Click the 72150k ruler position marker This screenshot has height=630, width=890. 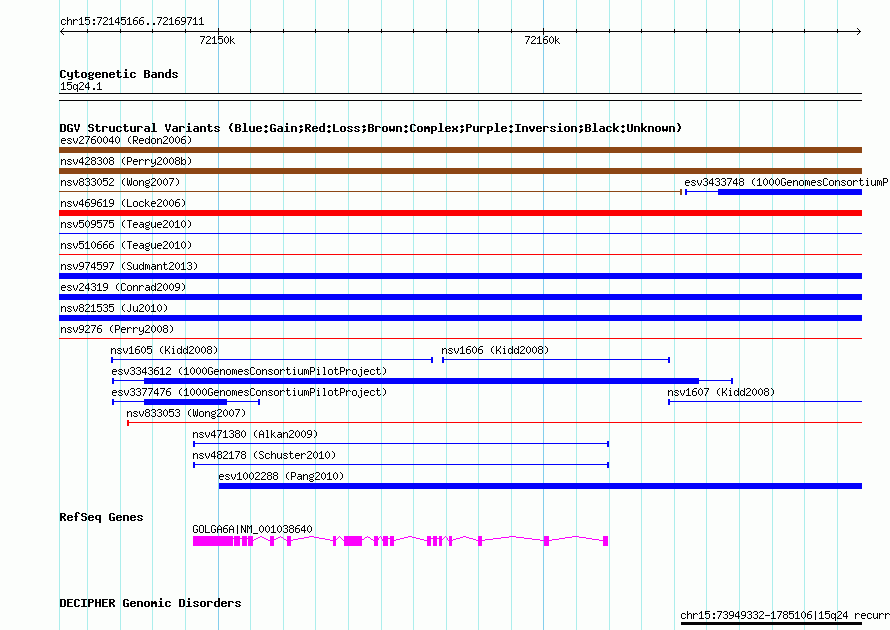click(x=217, y=40)
